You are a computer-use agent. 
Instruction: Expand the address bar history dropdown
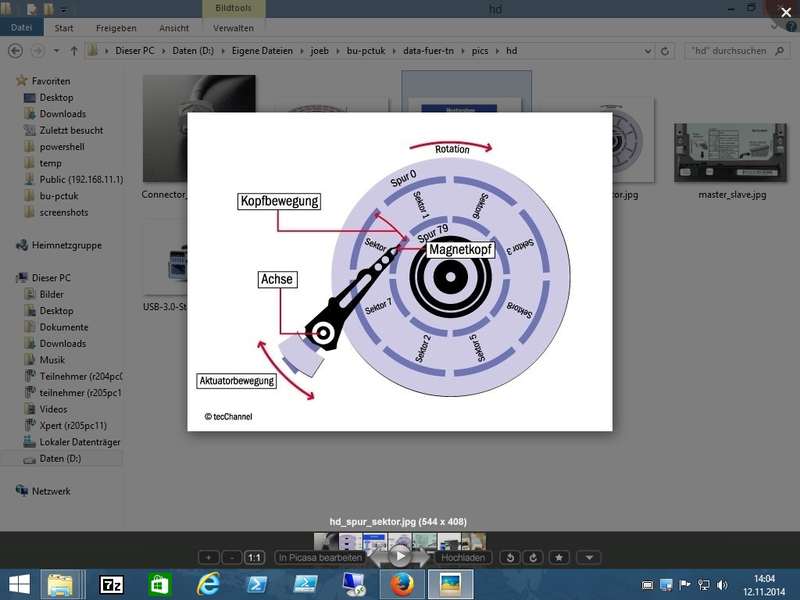pyautogui.click(x=647, y=51)
